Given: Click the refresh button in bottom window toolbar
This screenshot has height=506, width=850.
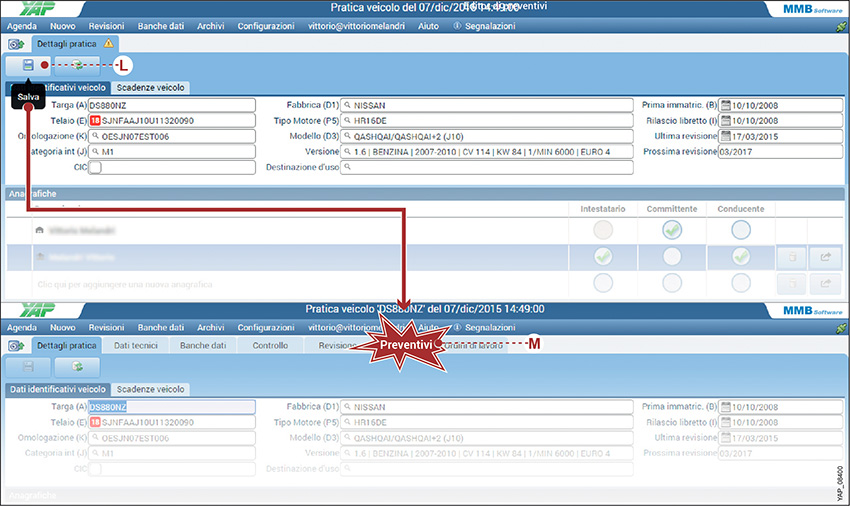Looking at the screenshot, I should click(78, 367).
